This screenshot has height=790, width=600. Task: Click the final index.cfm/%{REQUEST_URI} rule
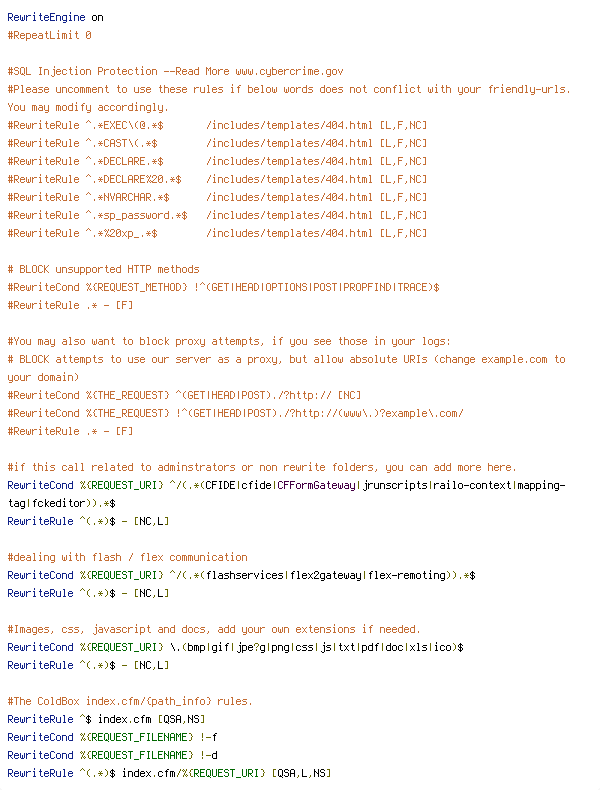tap(169, 773)
